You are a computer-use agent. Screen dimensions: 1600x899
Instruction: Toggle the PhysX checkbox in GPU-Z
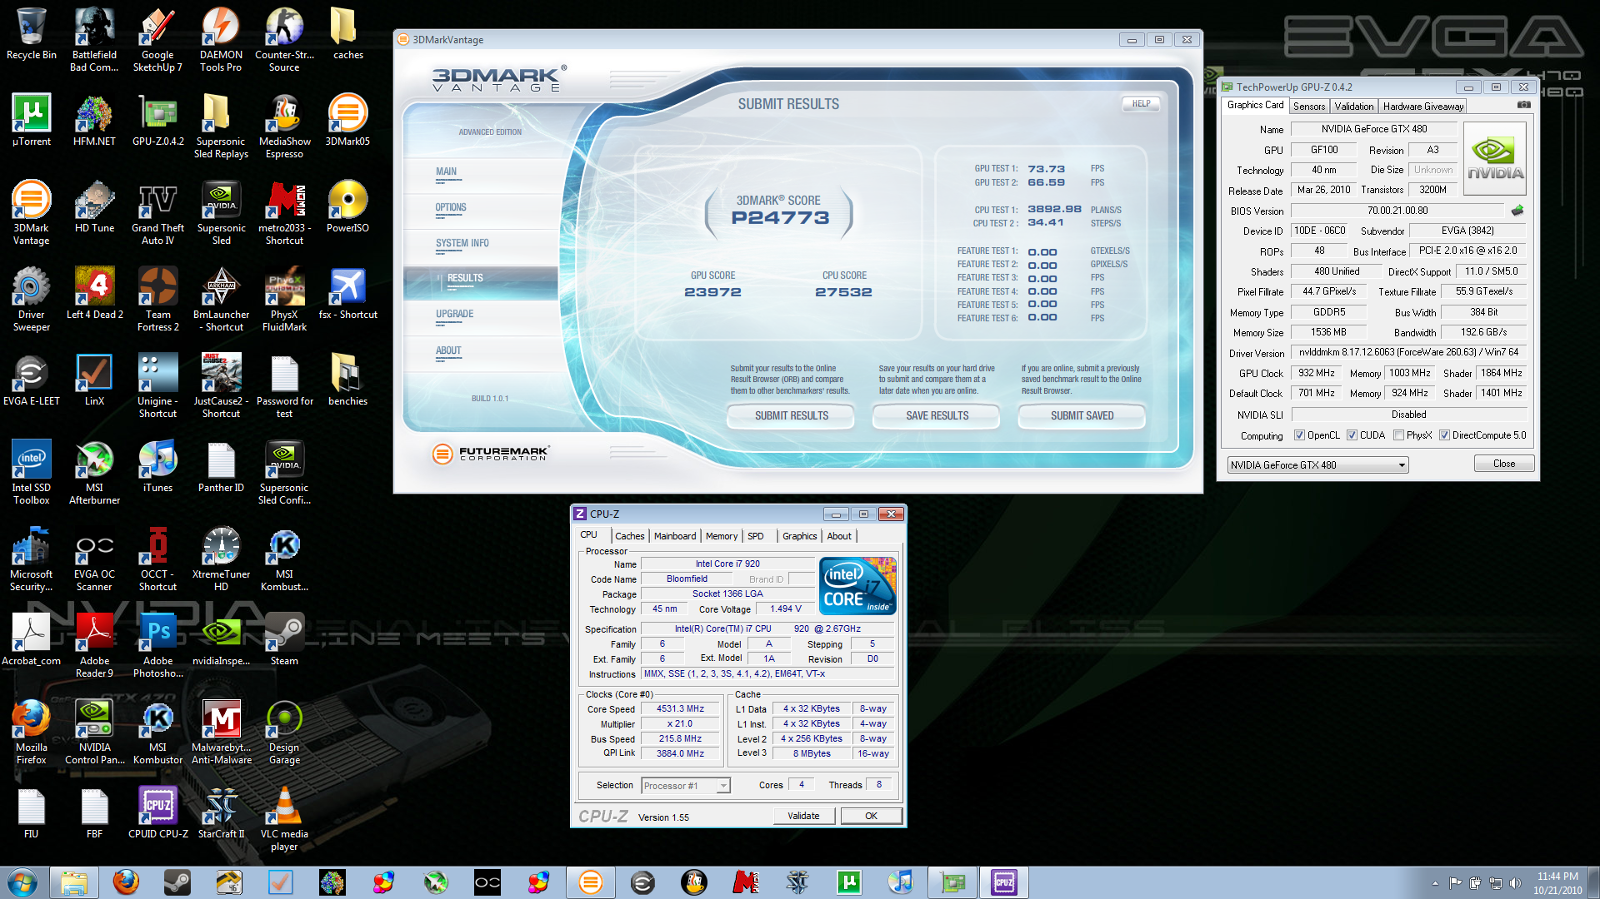point(1398,435)
